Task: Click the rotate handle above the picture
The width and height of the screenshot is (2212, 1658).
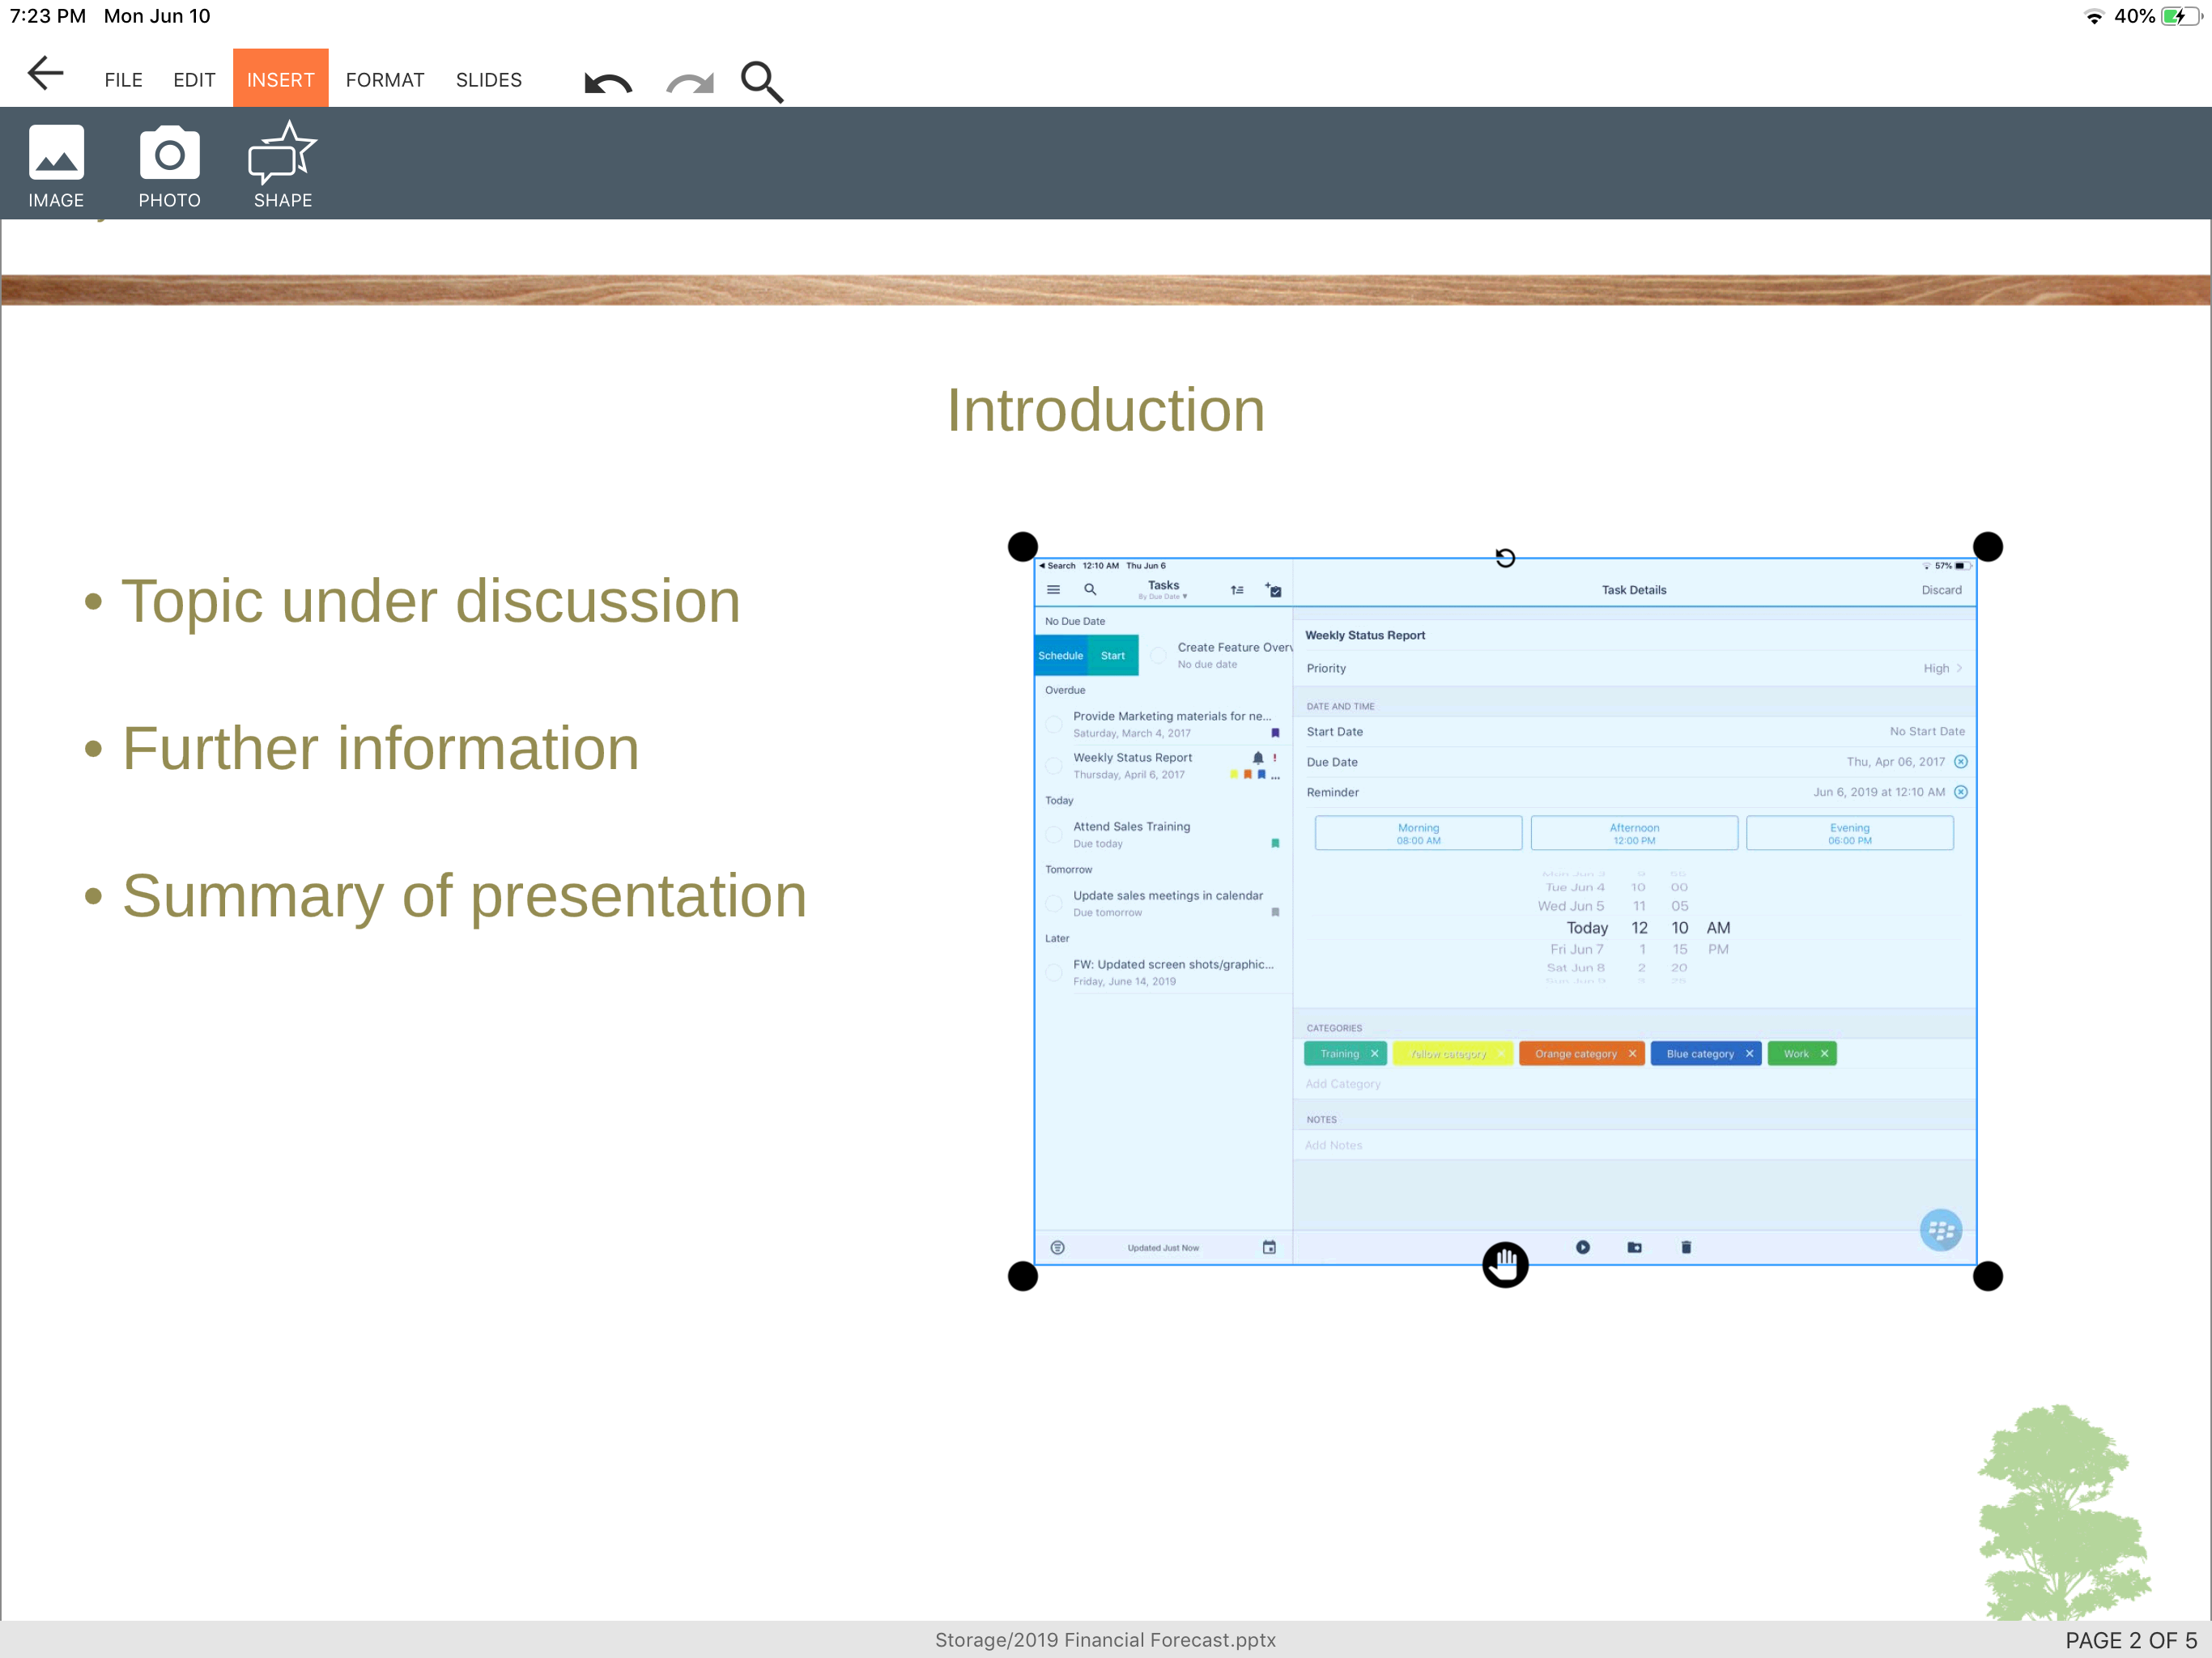Action: [1505, 557]
